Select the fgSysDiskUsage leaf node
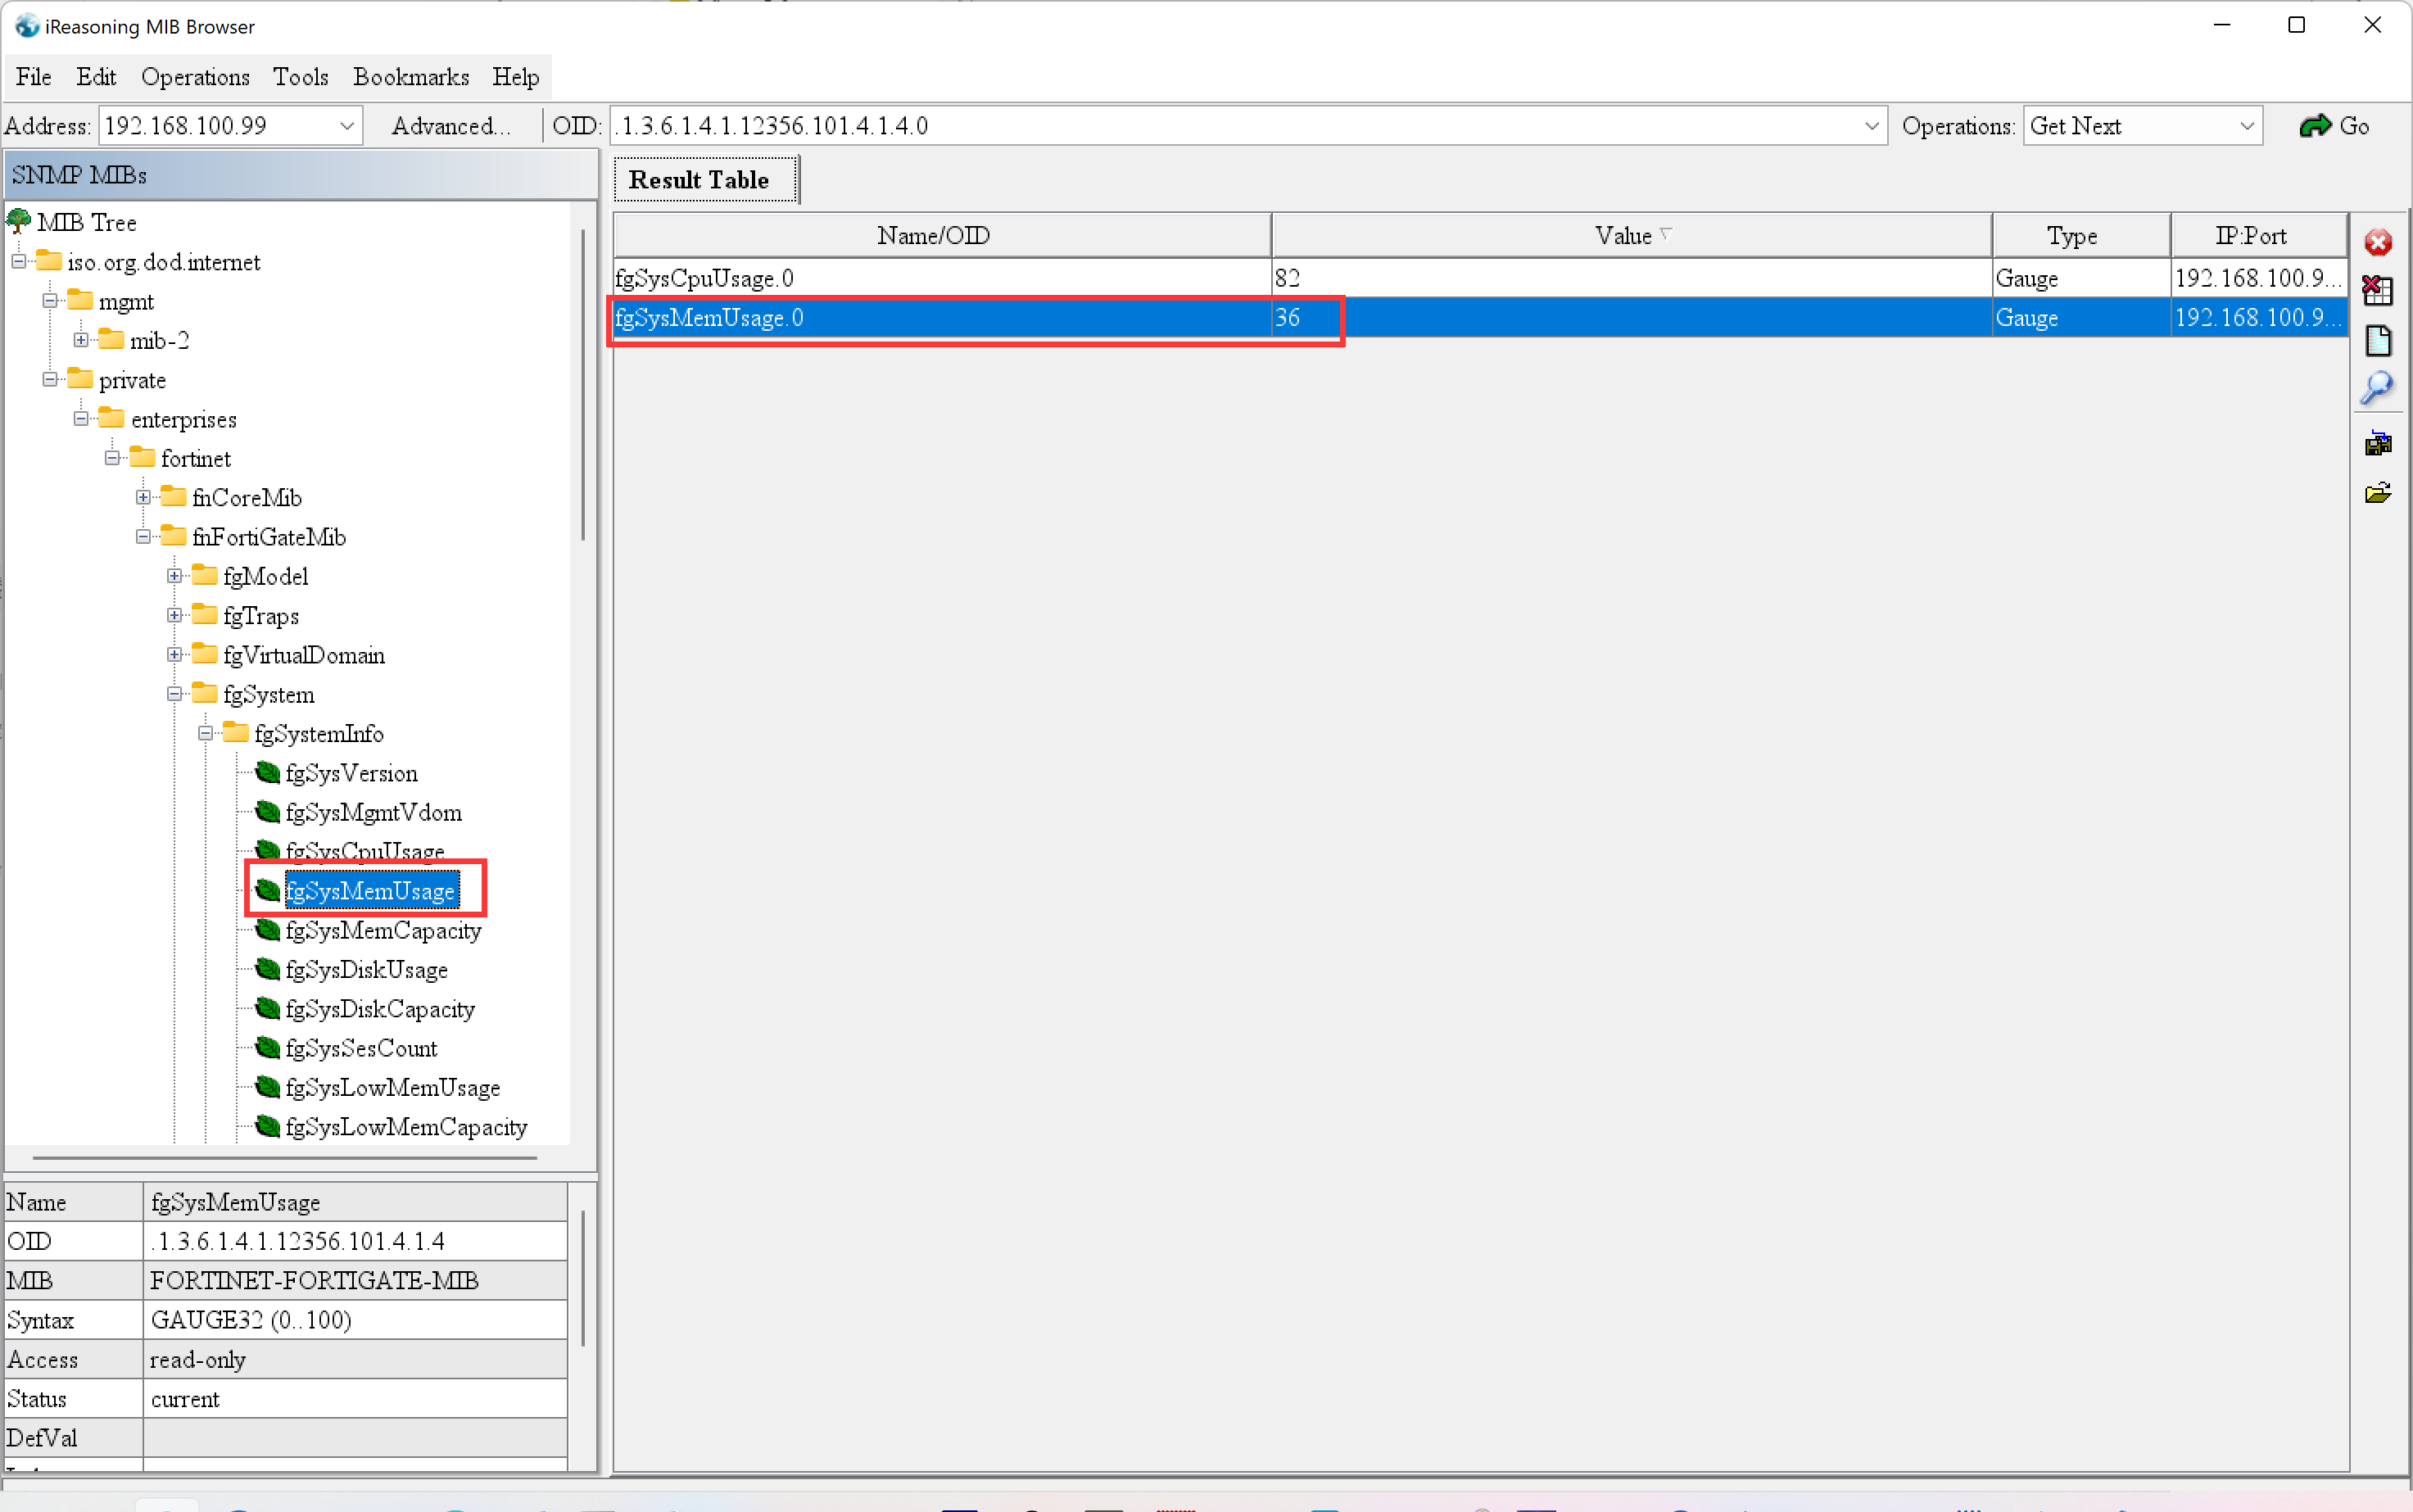Screen dimensions: 2413x1512 (366, 970)
